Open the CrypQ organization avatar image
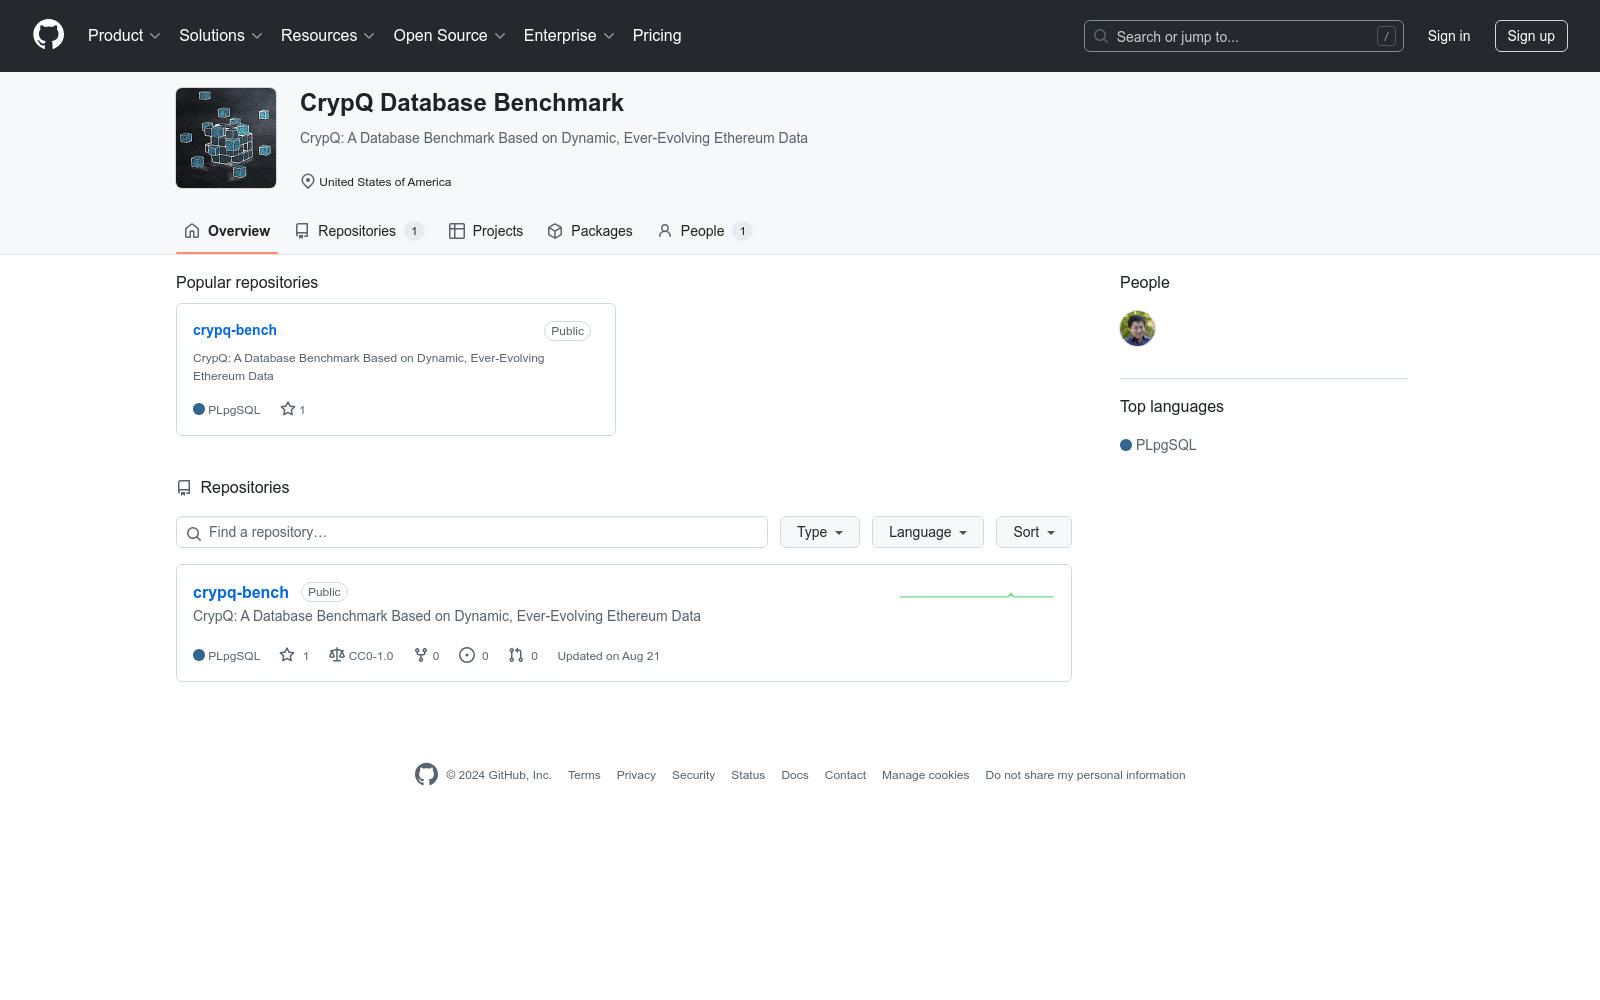The image size is (1600, 1000). pos(226,138)
